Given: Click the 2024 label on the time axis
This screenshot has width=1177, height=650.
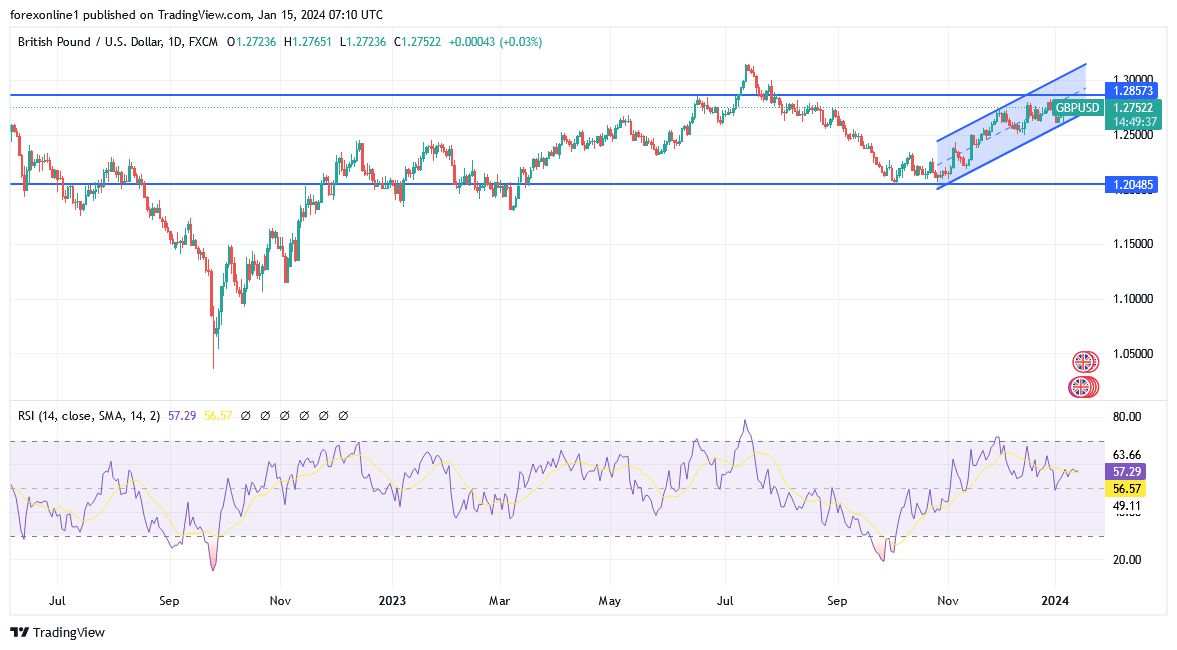Looking at the screenshot, I should tap(1057, 601).
